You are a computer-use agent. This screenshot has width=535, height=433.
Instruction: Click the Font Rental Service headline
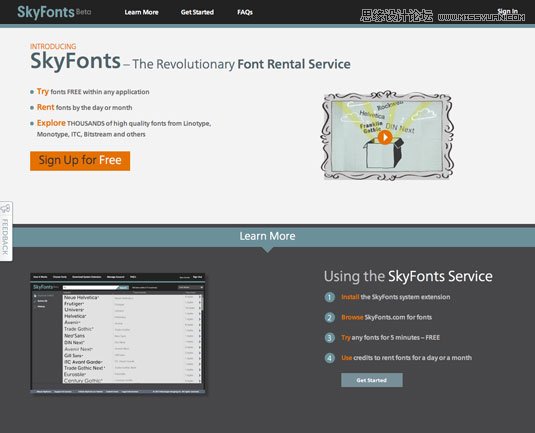click(294, 64)
